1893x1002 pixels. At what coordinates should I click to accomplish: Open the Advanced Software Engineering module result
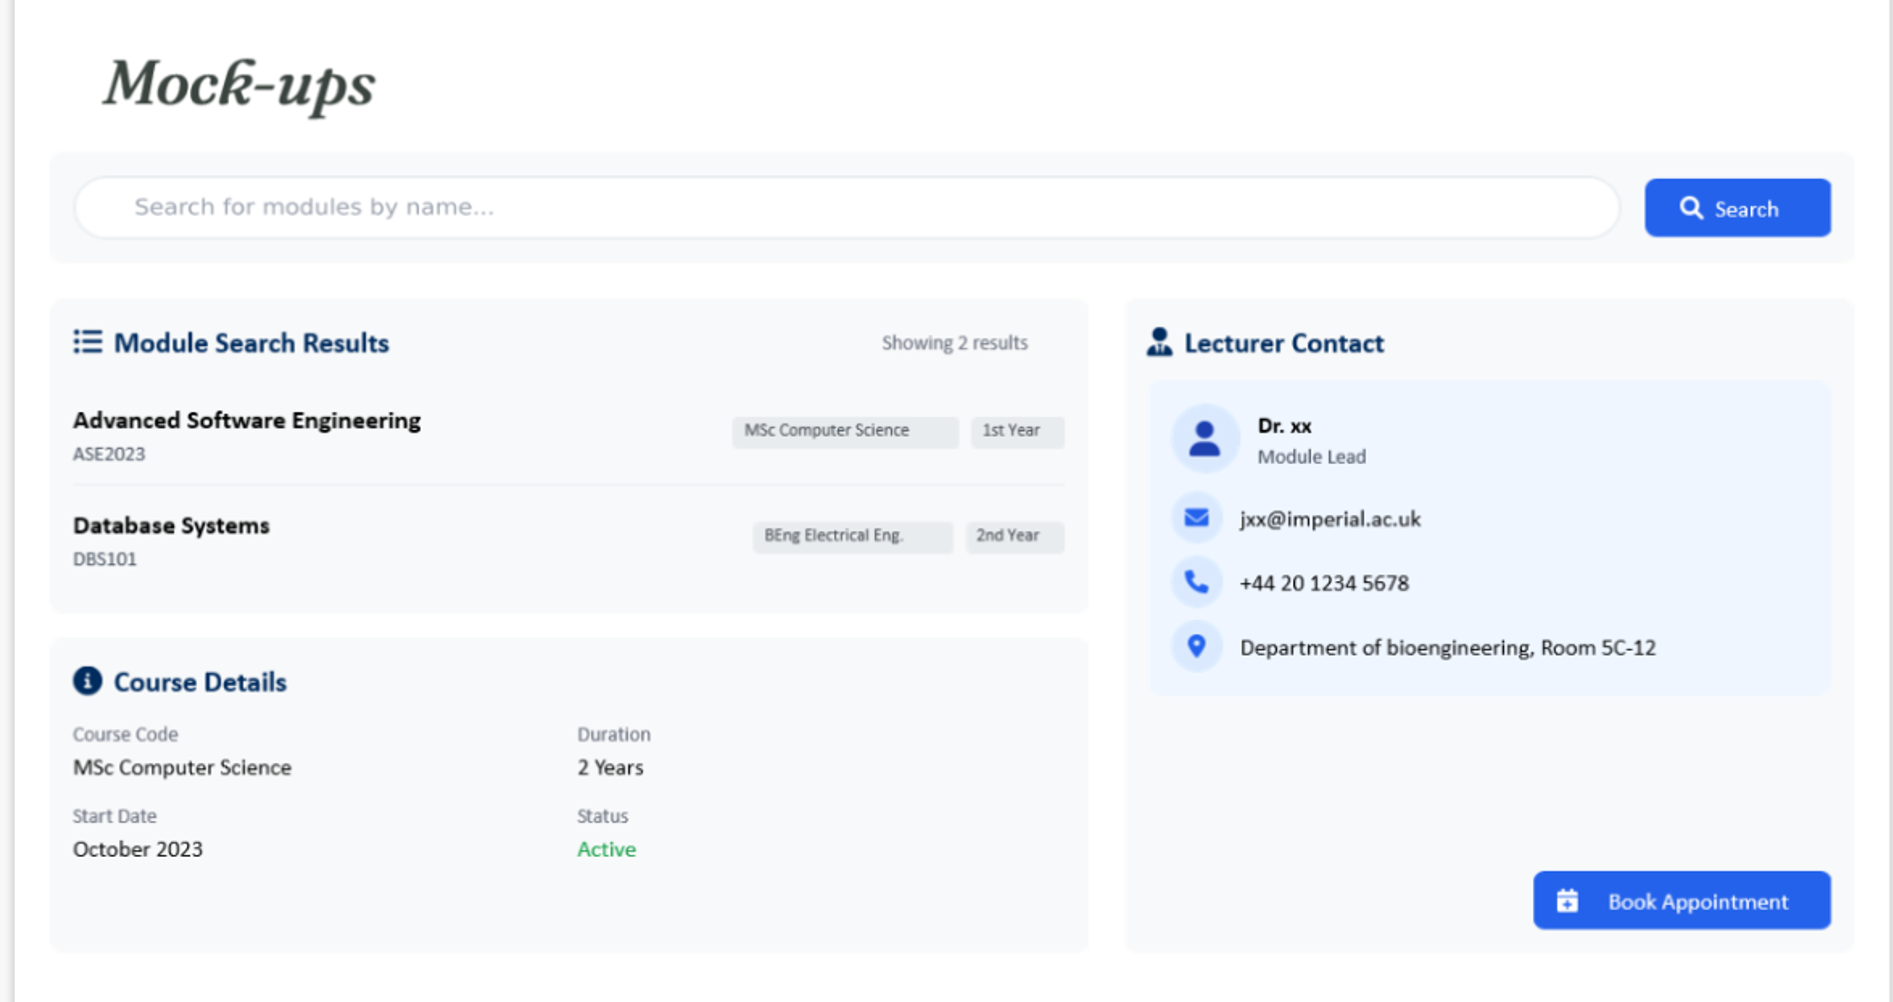tap(247, 421)
